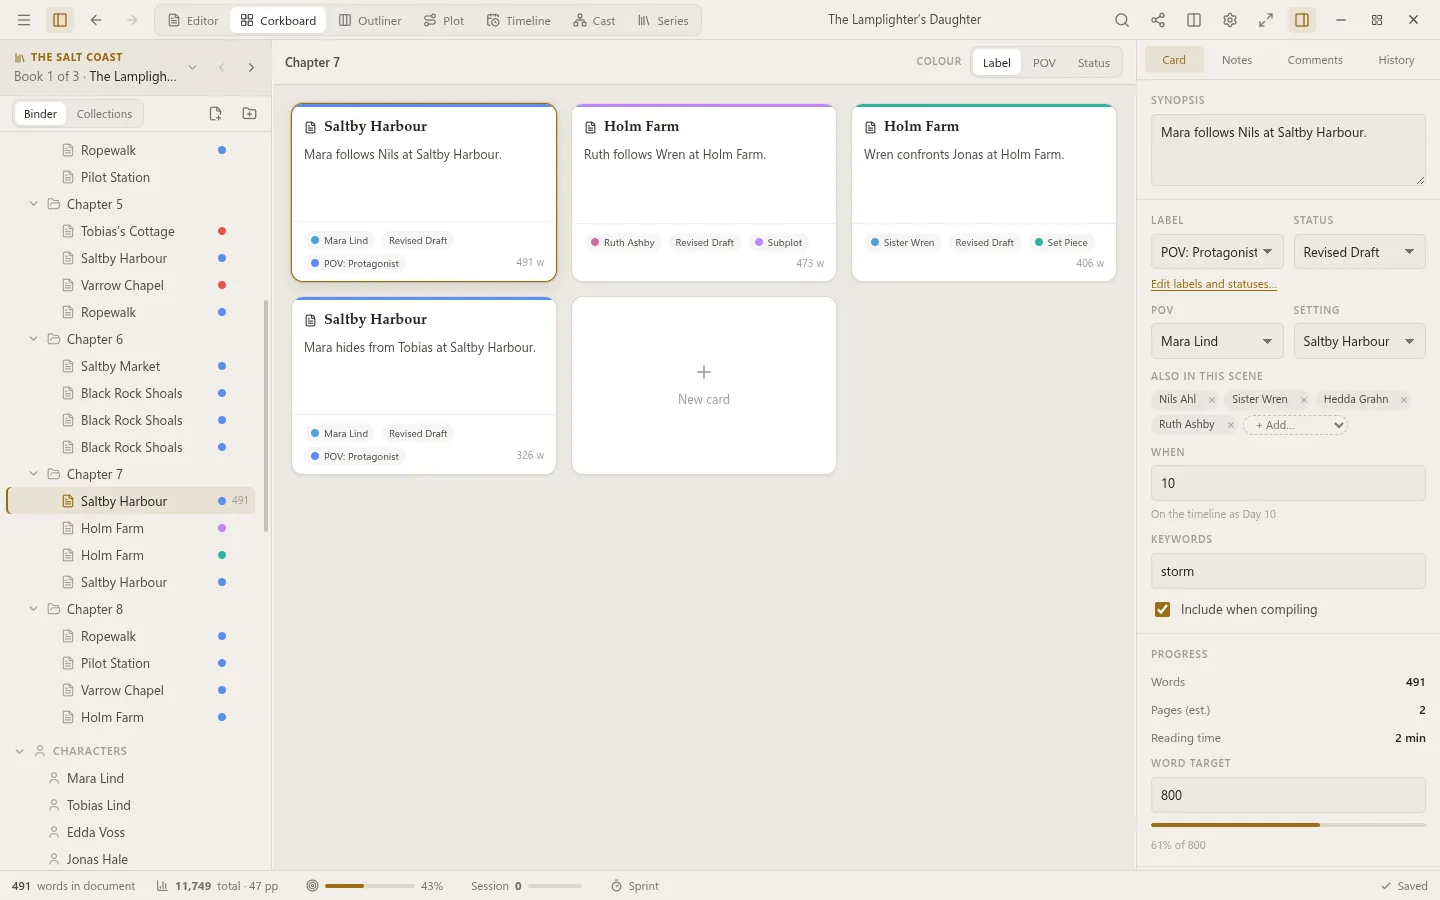This screenshot has height=900, width=1440.
Task: Set card colour mode to Status
Action: 1093,62
